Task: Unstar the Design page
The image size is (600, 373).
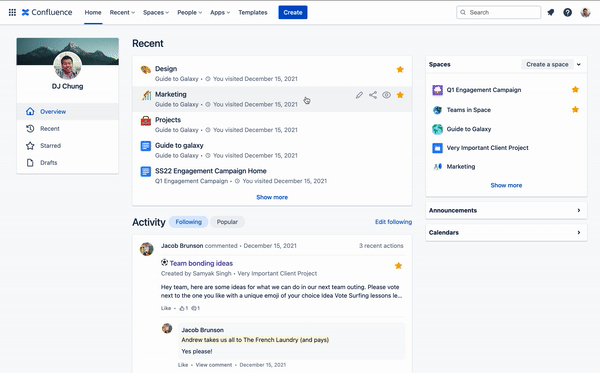Action: 400,69
